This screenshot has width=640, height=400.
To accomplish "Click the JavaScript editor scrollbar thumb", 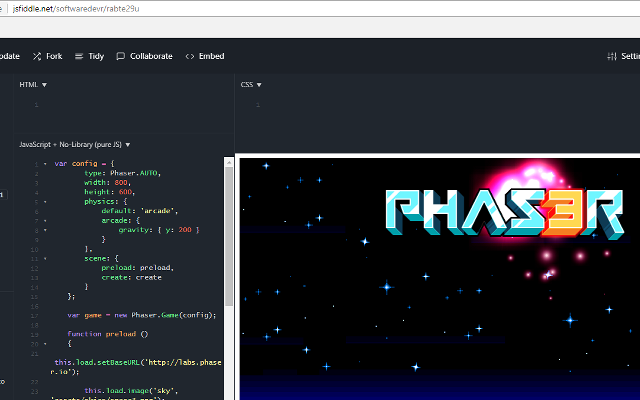I will [229, 237].
